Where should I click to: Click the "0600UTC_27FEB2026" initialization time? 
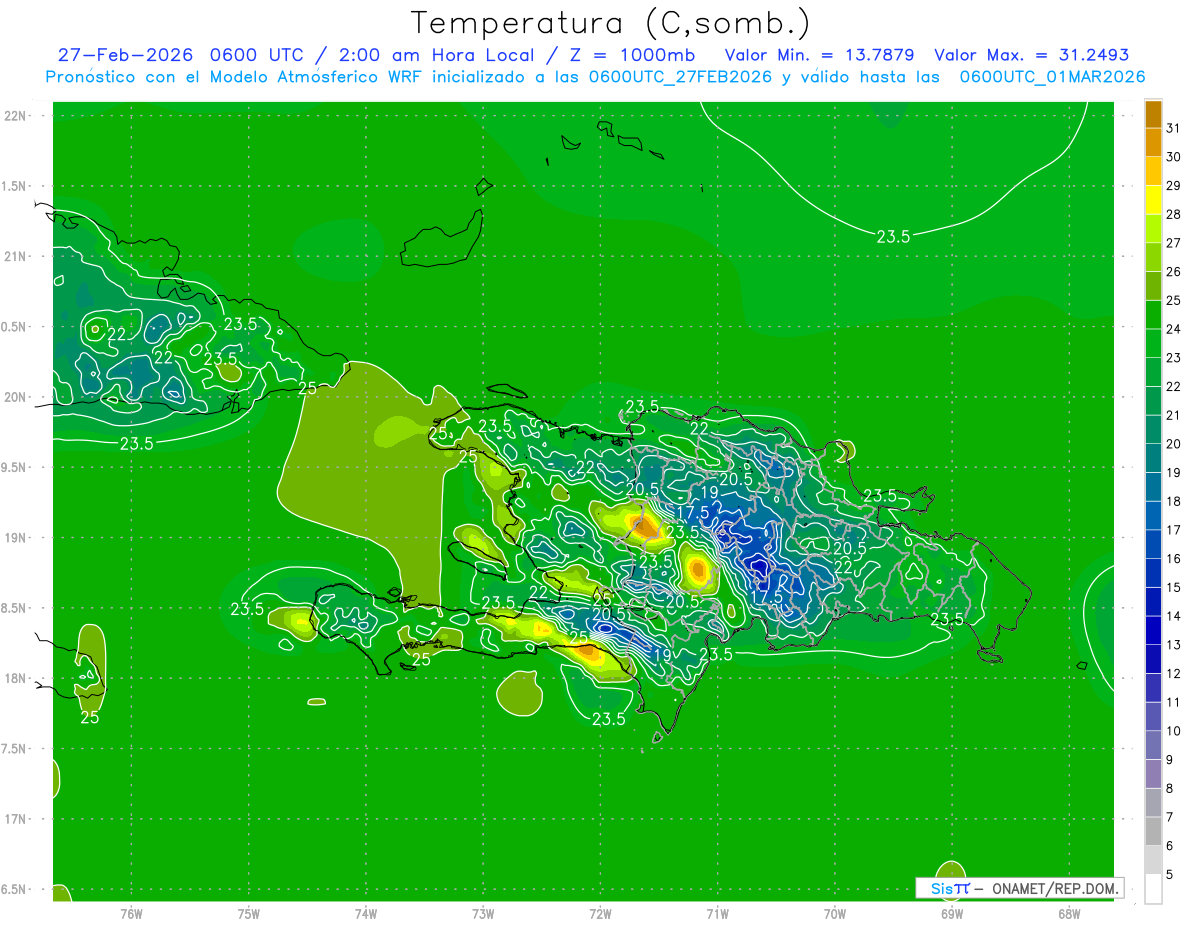click(x=680, y=77)
